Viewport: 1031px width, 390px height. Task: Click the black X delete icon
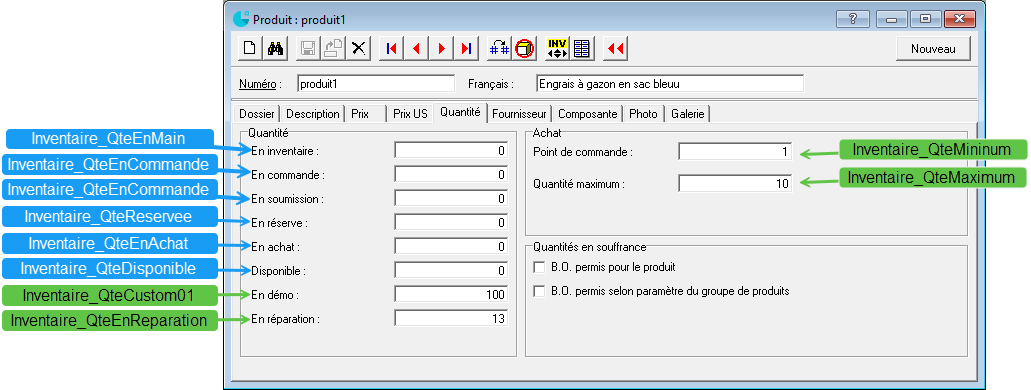358,48
